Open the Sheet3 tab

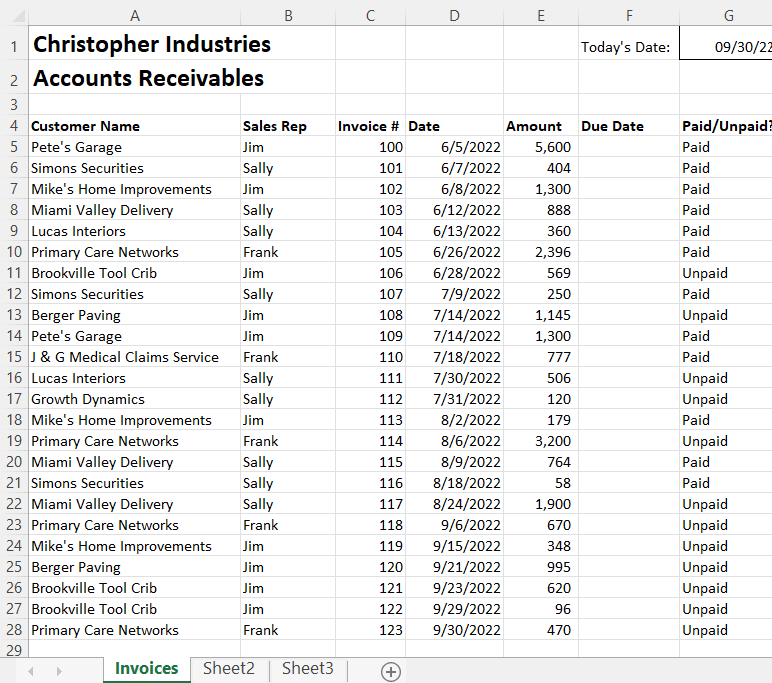coord(307,669)
